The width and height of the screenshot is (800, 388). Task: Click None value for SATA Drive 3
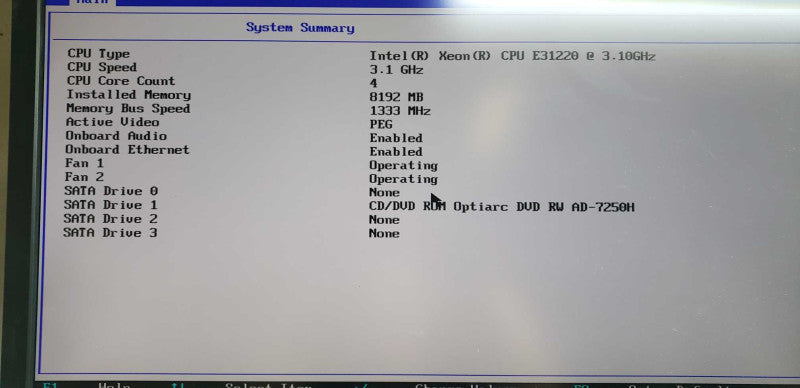point(384,234)
